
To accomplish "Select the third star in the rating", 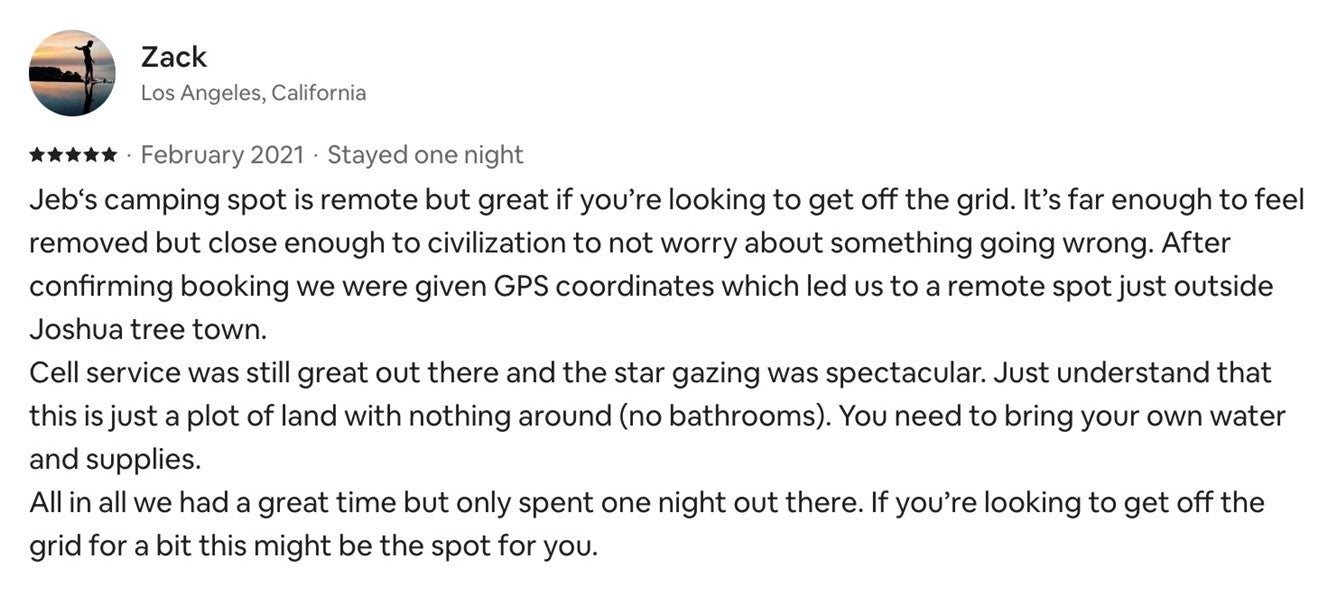I will [x=73, y=155].
